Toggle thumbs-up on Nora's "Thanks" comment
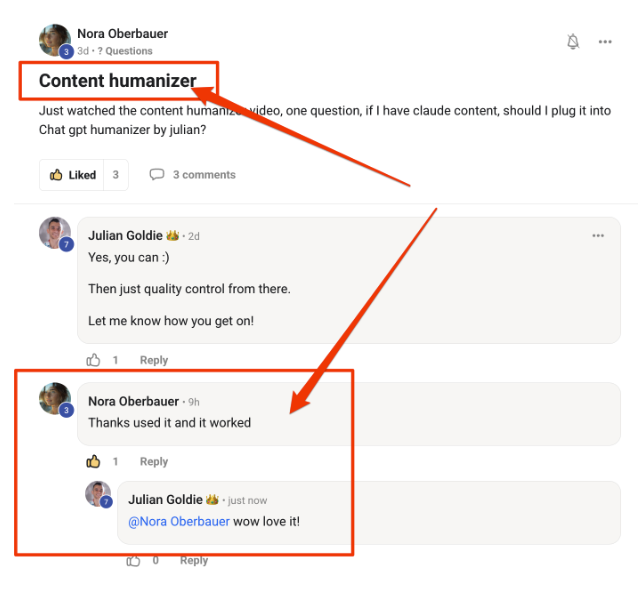Viewport: 638px width, 602px height. pos(94,462)
